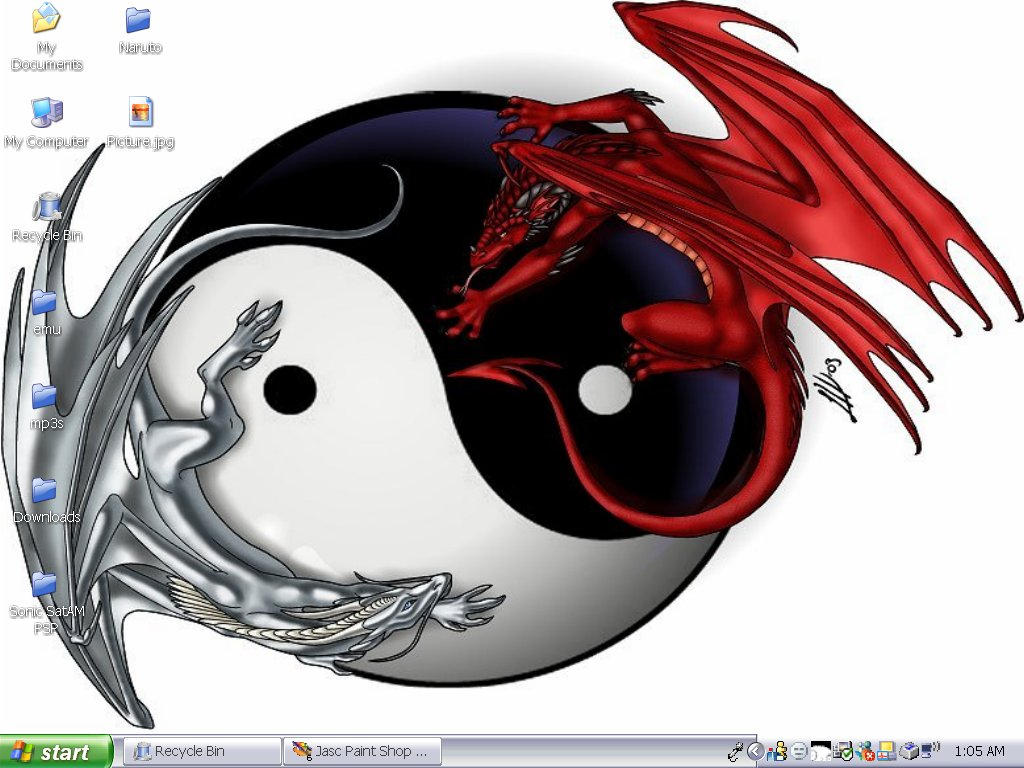Collapse the system tray notification icons
1024x768 pixels.
point(756,751)
